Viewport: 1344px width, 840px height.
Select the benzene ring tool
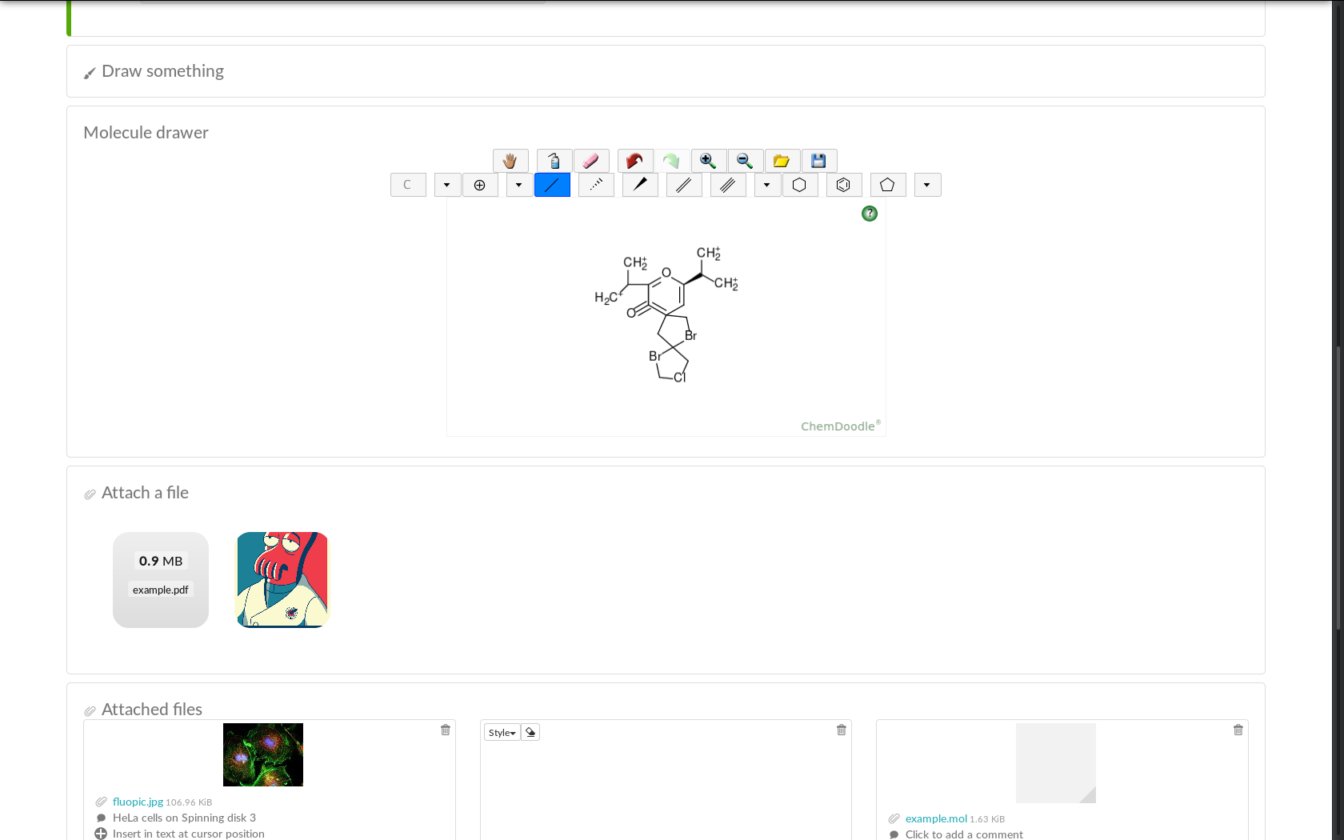[844, 185]
